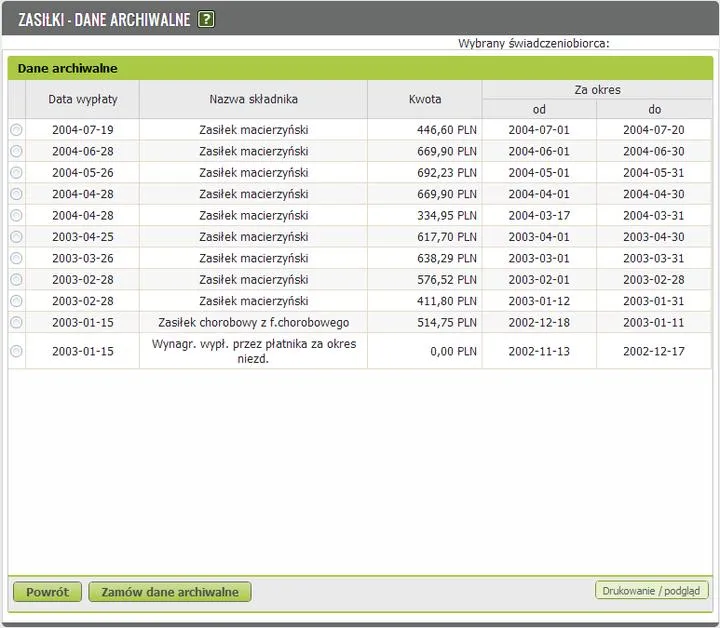This screenshot has width=720, height=628.
Task: Click the Nazwa składnika column header
Action: click(253, 99)
